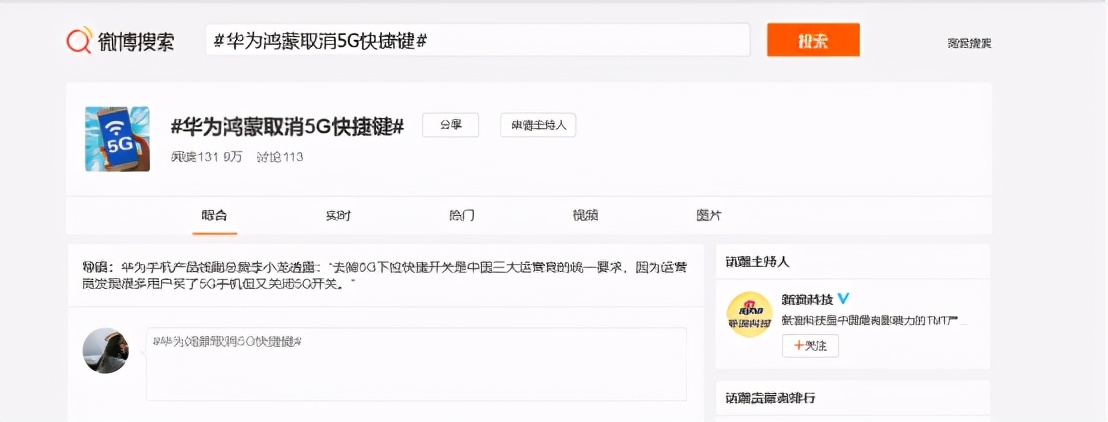Image resolution: width=1108 pixels, height=422 pixels.
Task: Switch to the third (hot) tab
Action: 462,216
